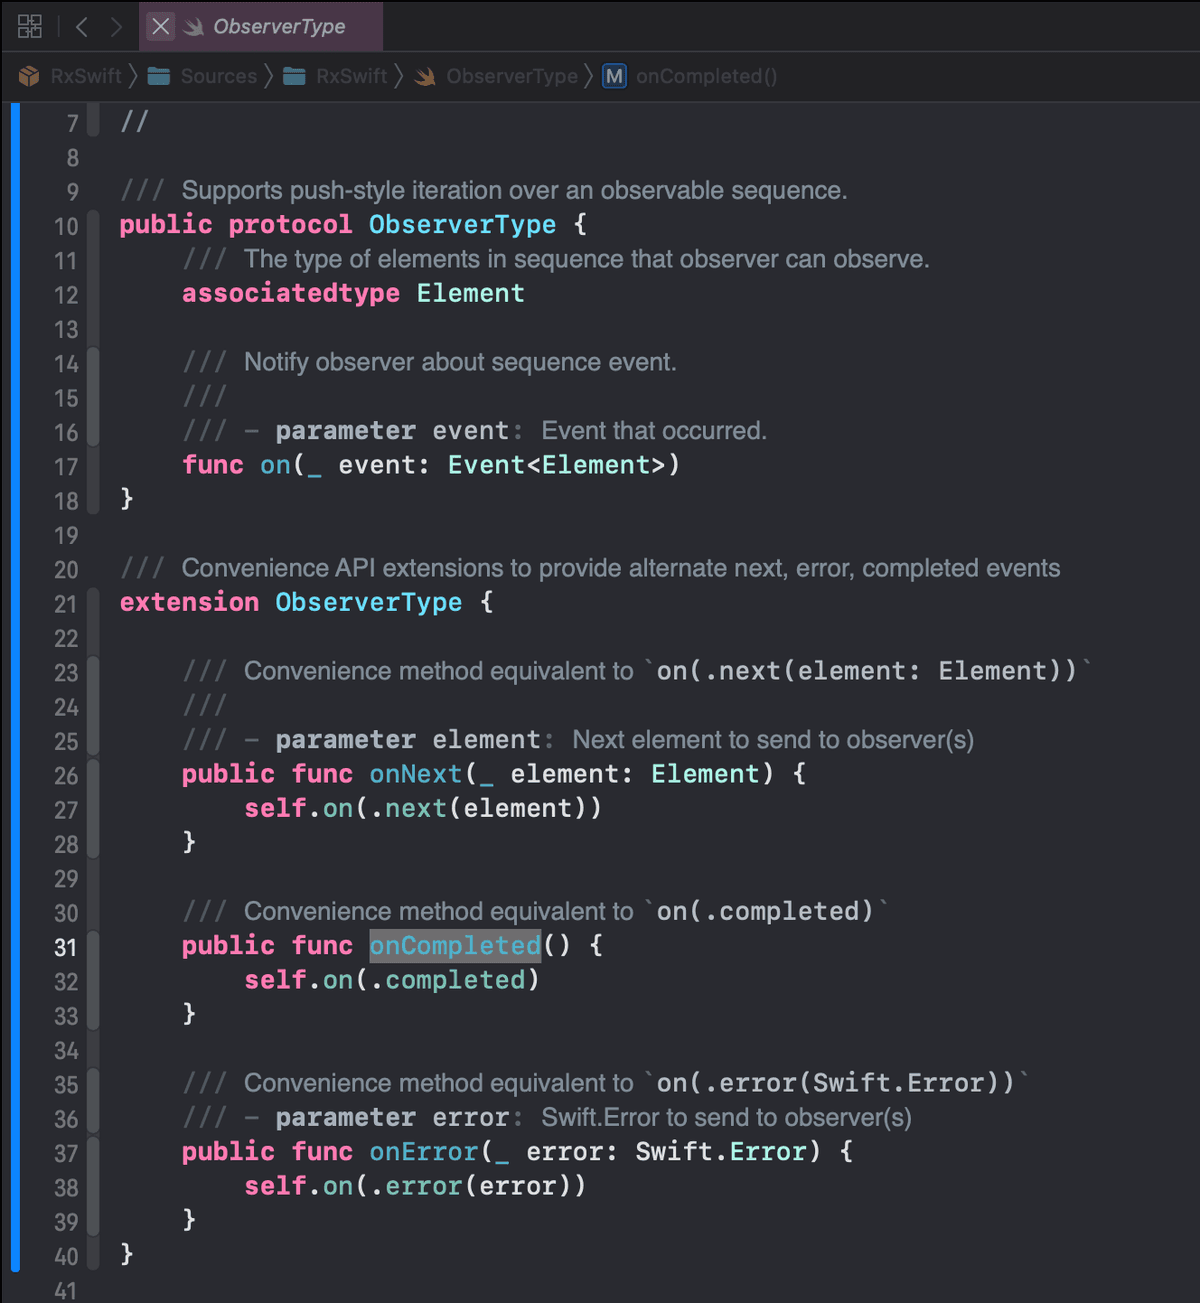Collapse extension ObserverType fold ribbon at line 21
The image size is (1200, 1303).
point(93,604)
